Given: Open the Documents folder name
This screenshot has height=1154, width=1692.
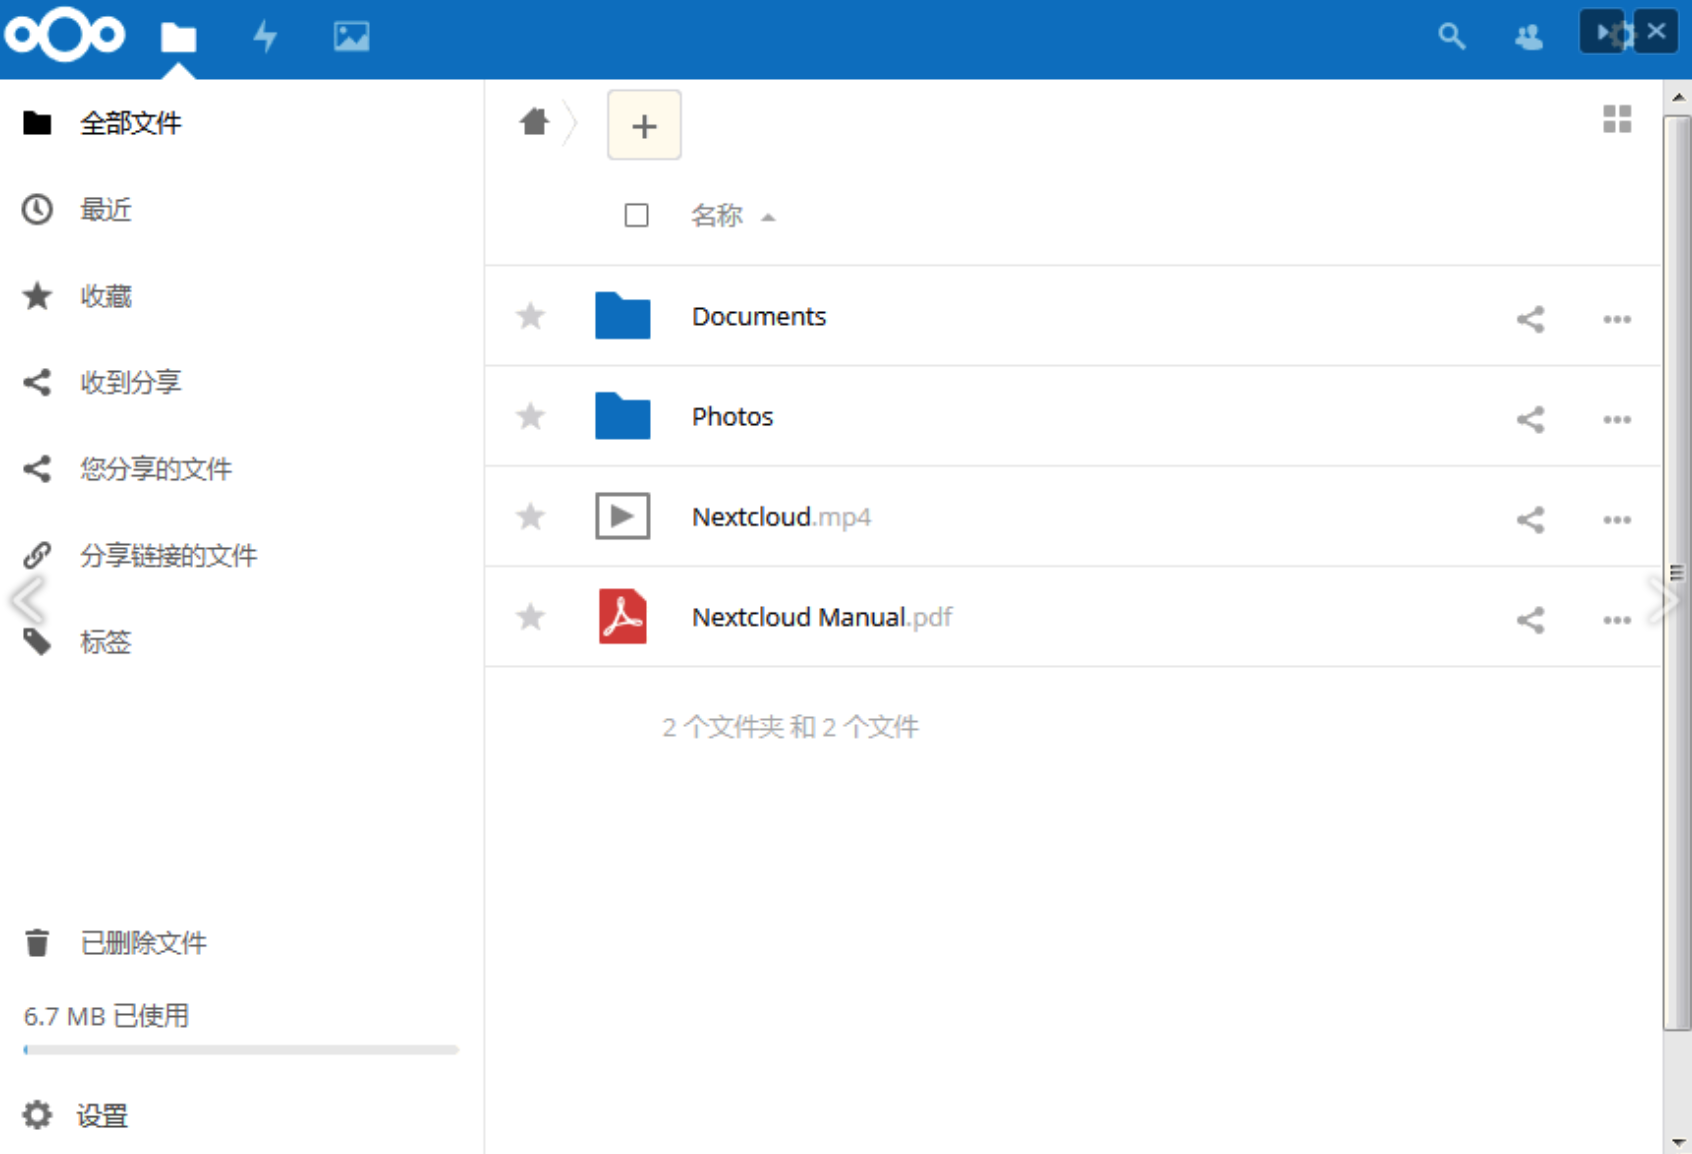Looking at the screenshot, I should pos(759,316).
